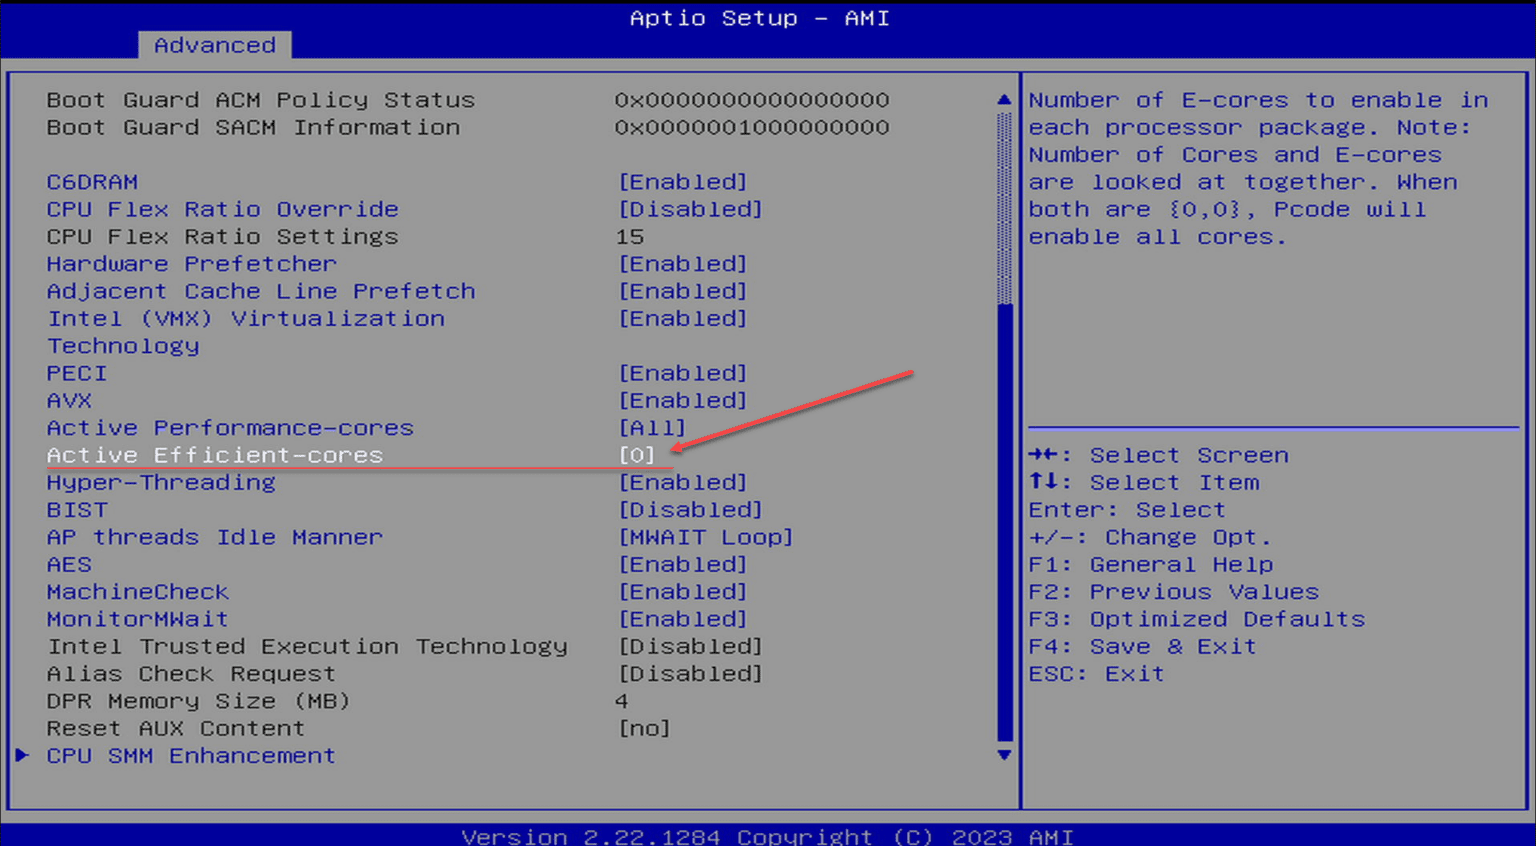Enable CPU Flex Ratio Override

point(222,209)
